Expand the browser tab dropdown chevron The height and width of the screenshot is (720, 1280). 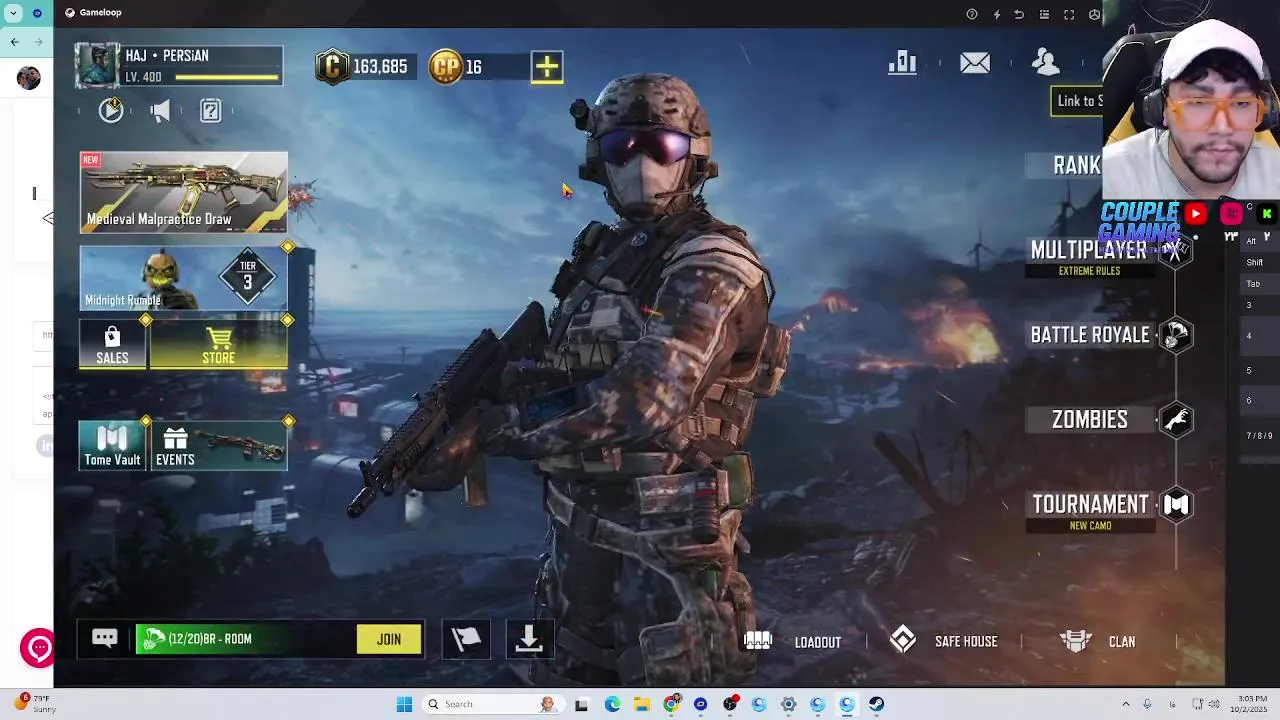tap(13, 13)
